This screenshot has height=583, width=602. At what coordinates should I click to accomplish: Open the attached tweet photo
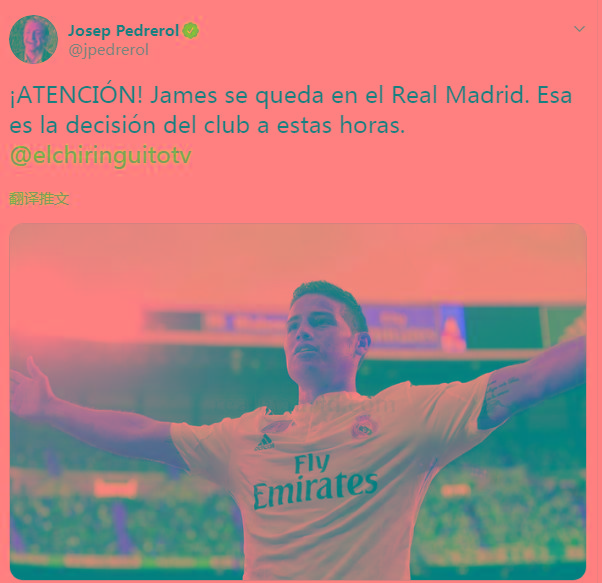click(x=298, y=401)
